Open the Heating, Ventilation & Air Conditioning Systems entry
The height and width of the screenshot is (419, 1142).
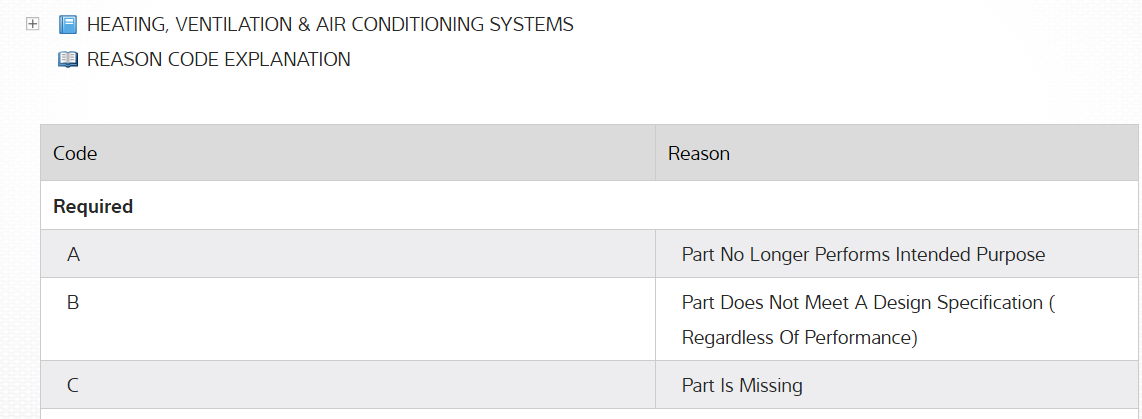(x=330, y=24)
